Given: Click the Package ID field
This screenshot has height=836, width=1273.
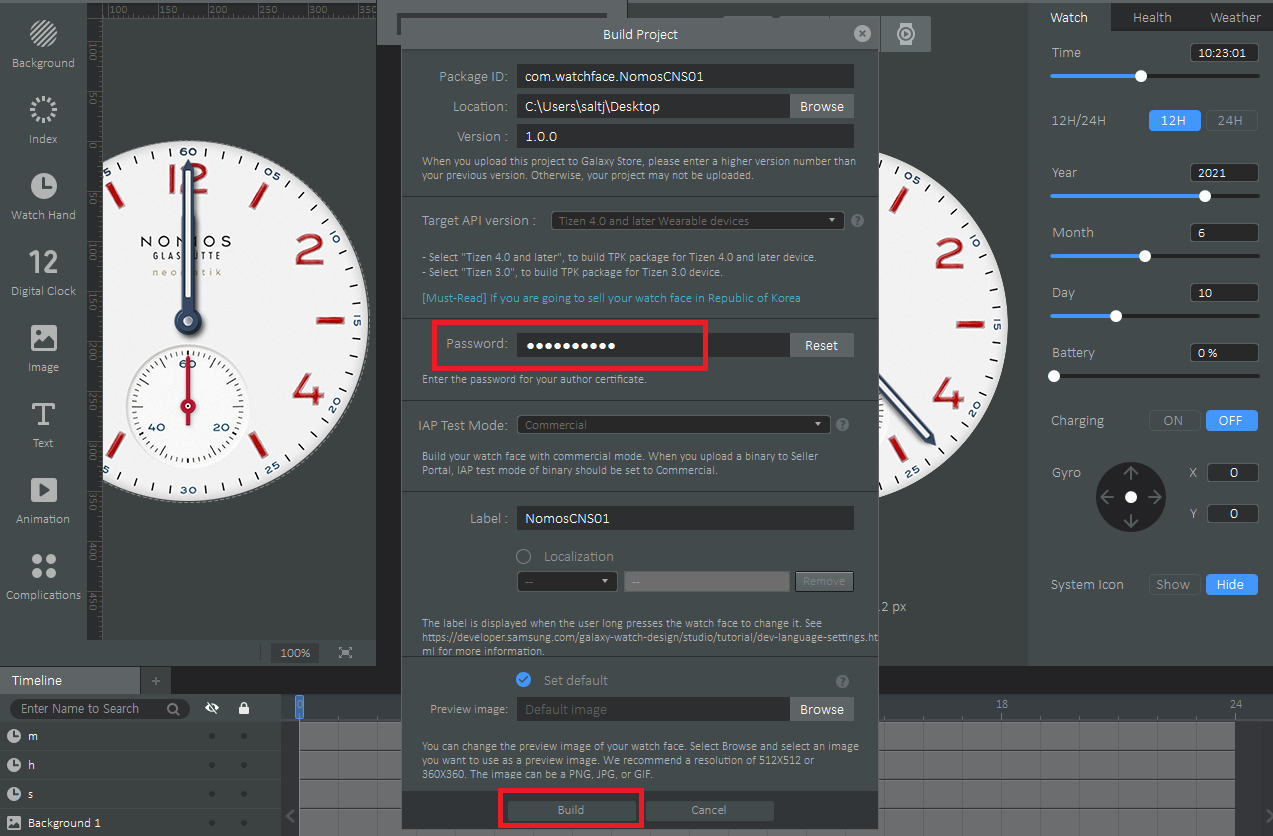Looking at the screenshot, I should (685, 76).
